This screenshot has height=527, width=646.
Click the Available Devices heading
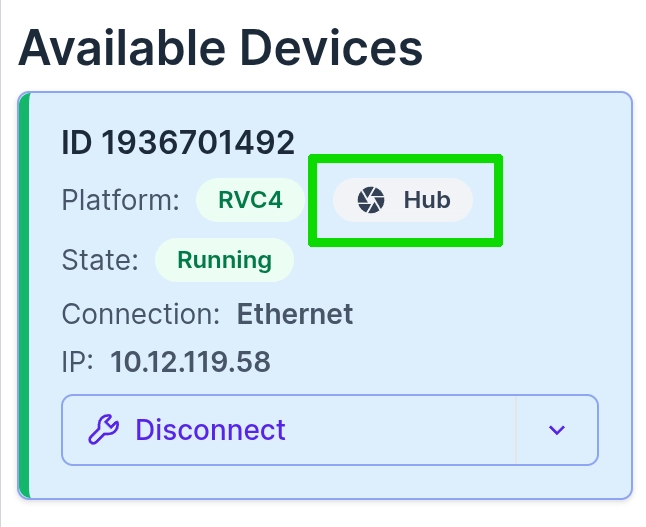point(220,47)
